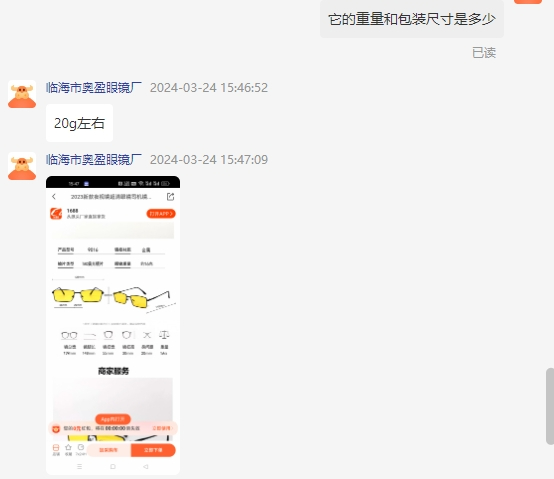Open sender name 临海市奥盈眼镜厂 above screenshot image
This screenshot has height=479, width=554.
[x=94, y=160]
